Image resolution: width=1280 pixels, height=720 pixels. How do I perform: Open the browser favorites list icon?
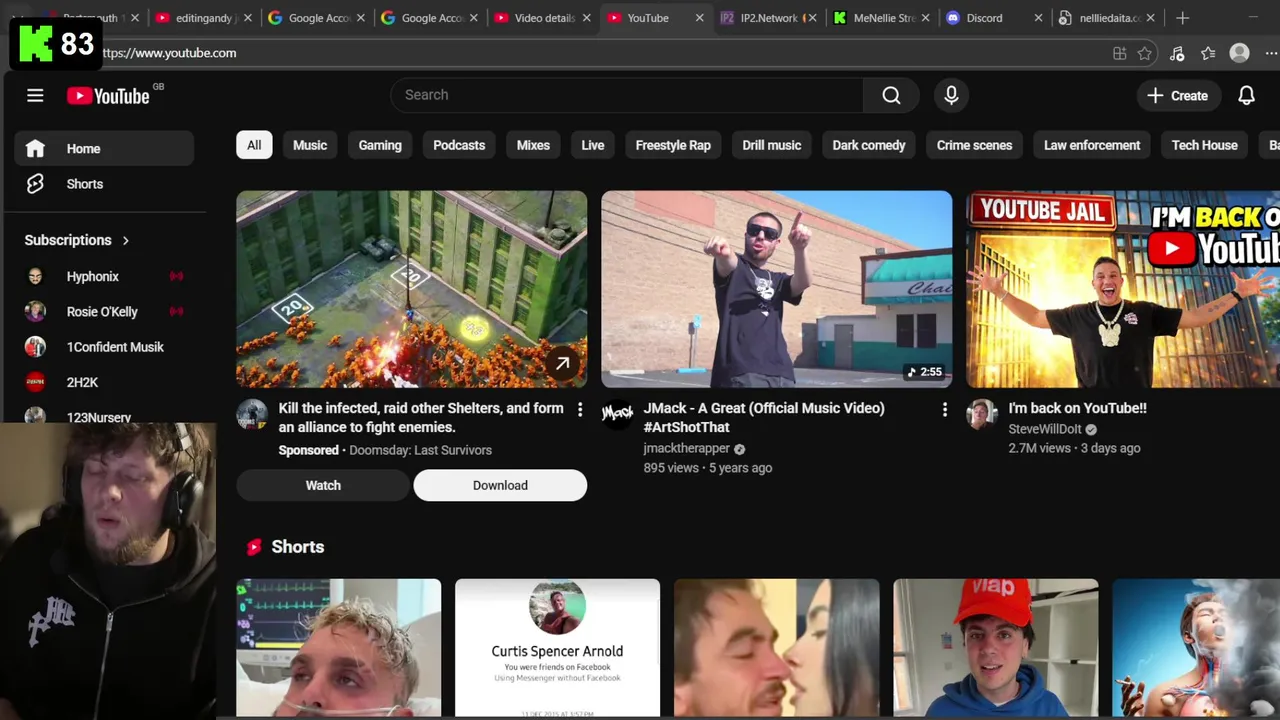[1208, 53]
